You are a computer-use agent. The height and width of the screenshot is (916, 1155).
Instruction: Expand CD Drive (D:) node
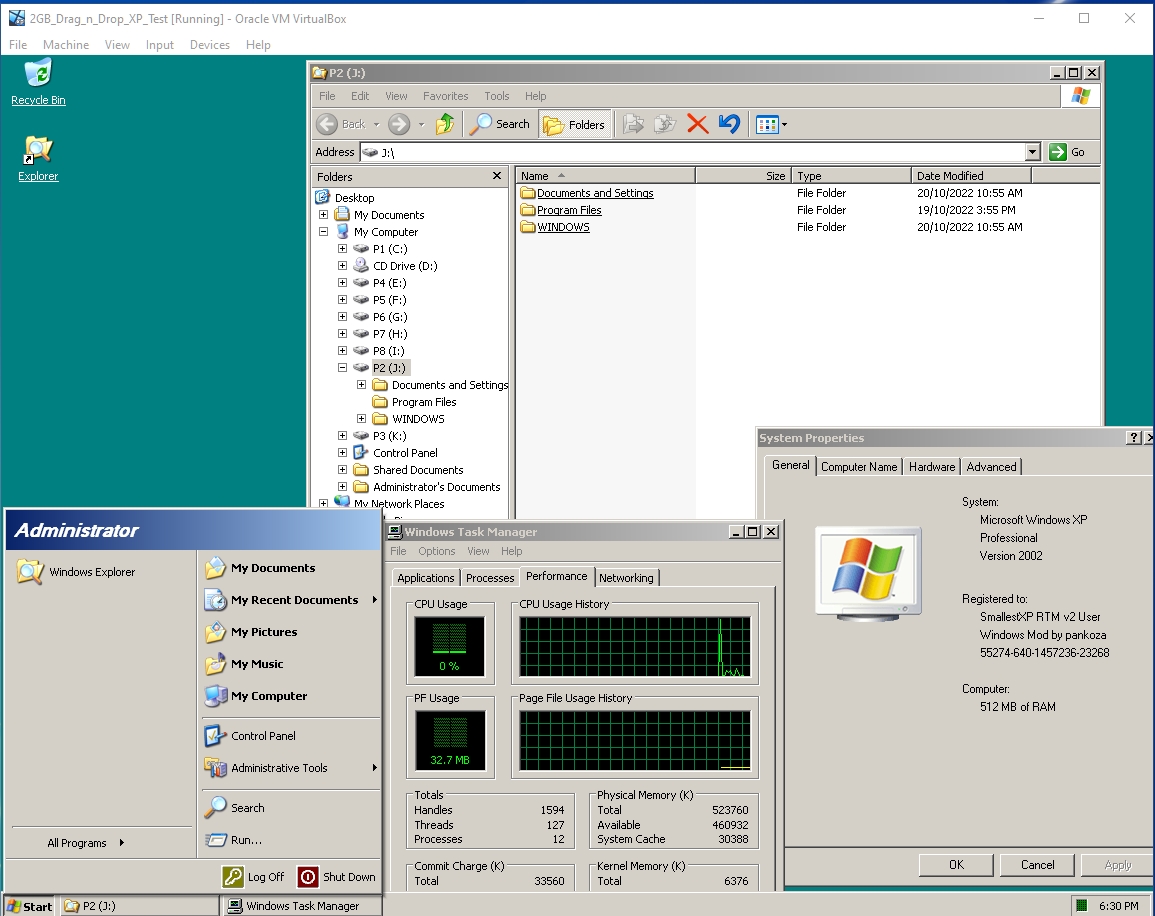pyautogui.click(x=343, y=265)
